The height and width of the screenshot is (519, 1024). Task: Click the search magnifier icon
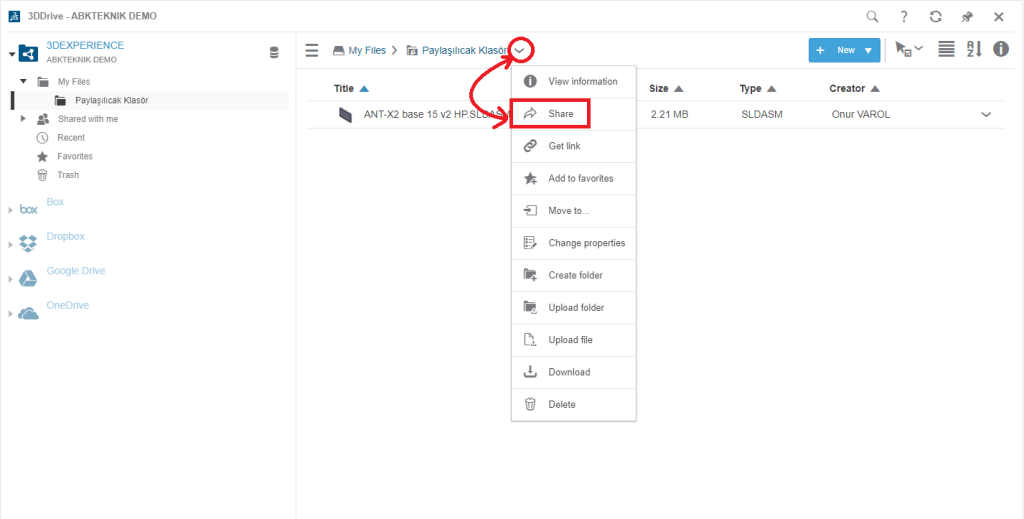click(x=873, y=17)
